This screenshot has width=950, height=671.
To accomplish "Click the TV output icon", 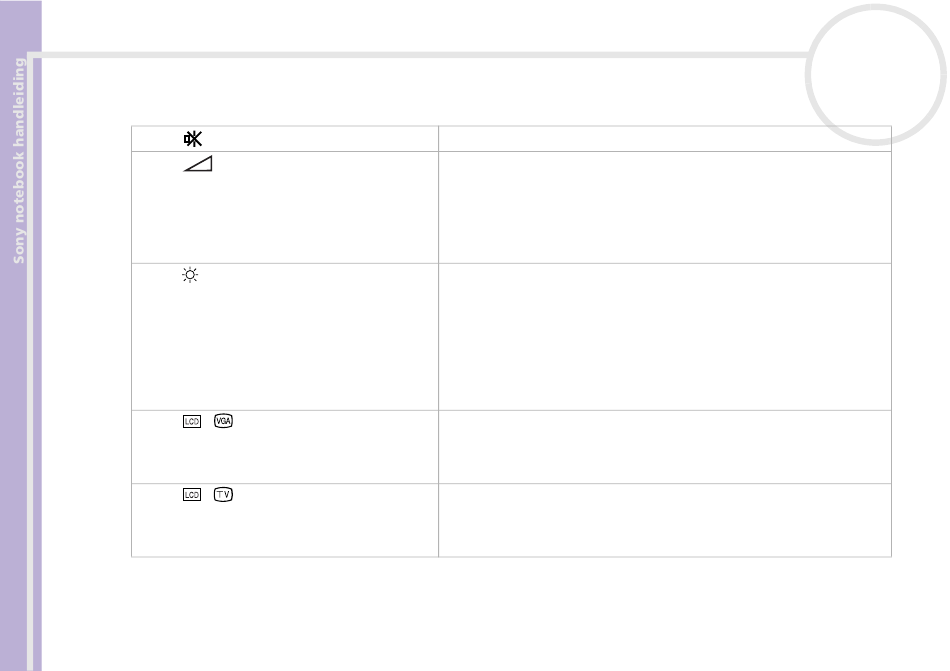I will (x=223, y=495).
